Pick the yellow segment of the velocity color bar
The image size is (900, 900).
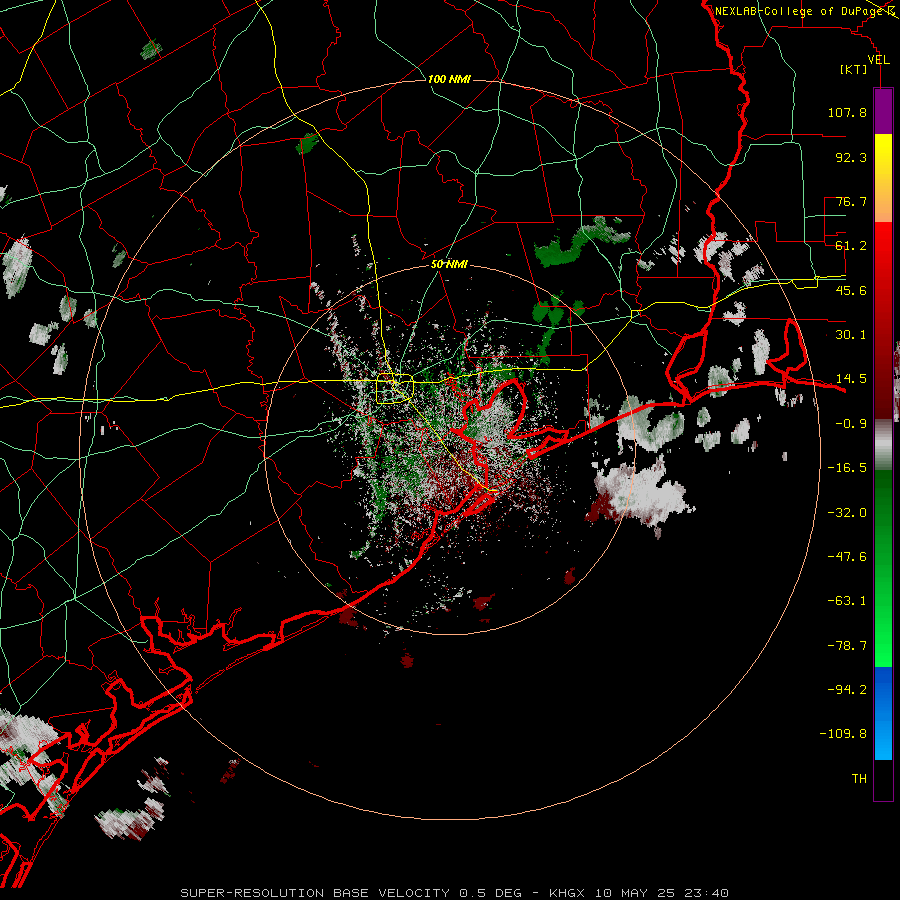click(x=883, y=178)
